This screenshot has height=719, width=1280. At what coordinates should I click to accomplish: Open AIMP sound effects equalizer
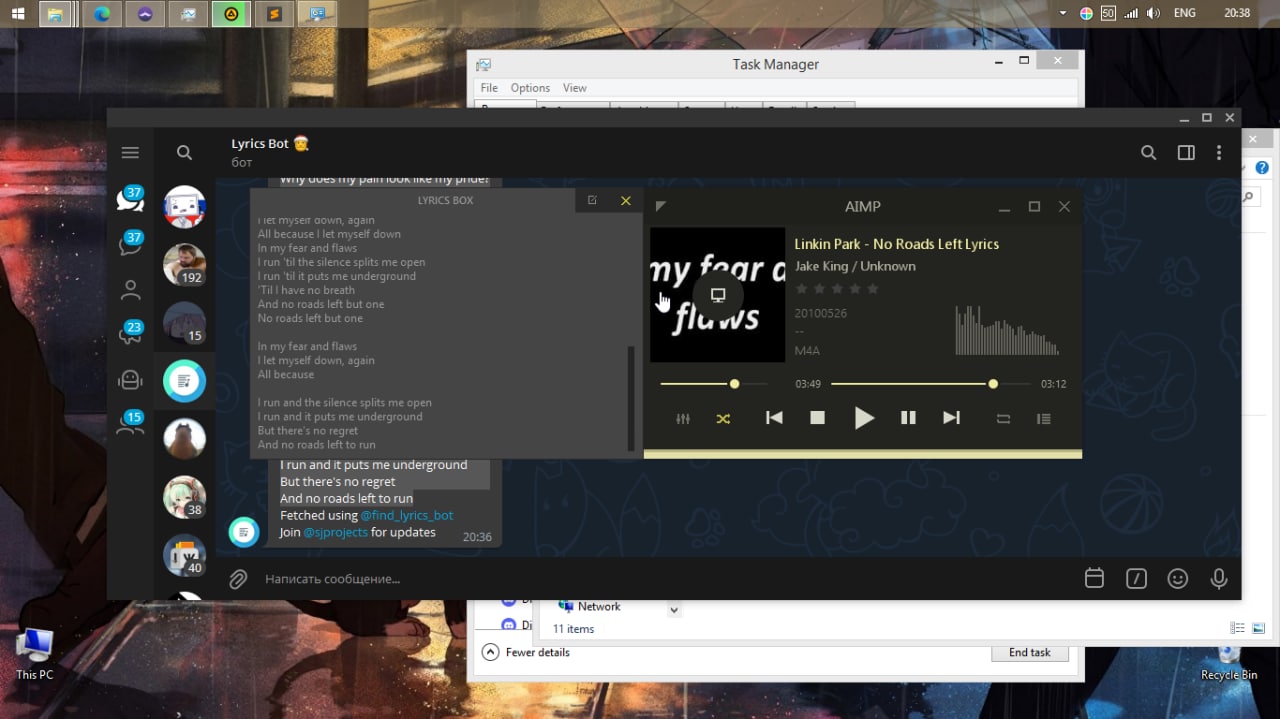pyautogui.click(x=683, y=419)
